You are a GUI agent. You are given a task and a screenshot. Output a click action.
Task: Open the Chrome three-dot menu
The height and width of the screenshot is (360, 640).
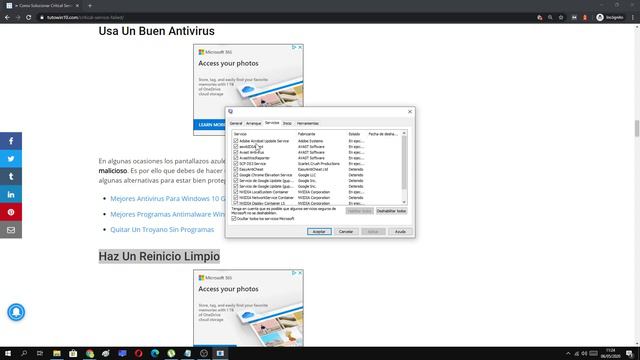pos(633,18)
